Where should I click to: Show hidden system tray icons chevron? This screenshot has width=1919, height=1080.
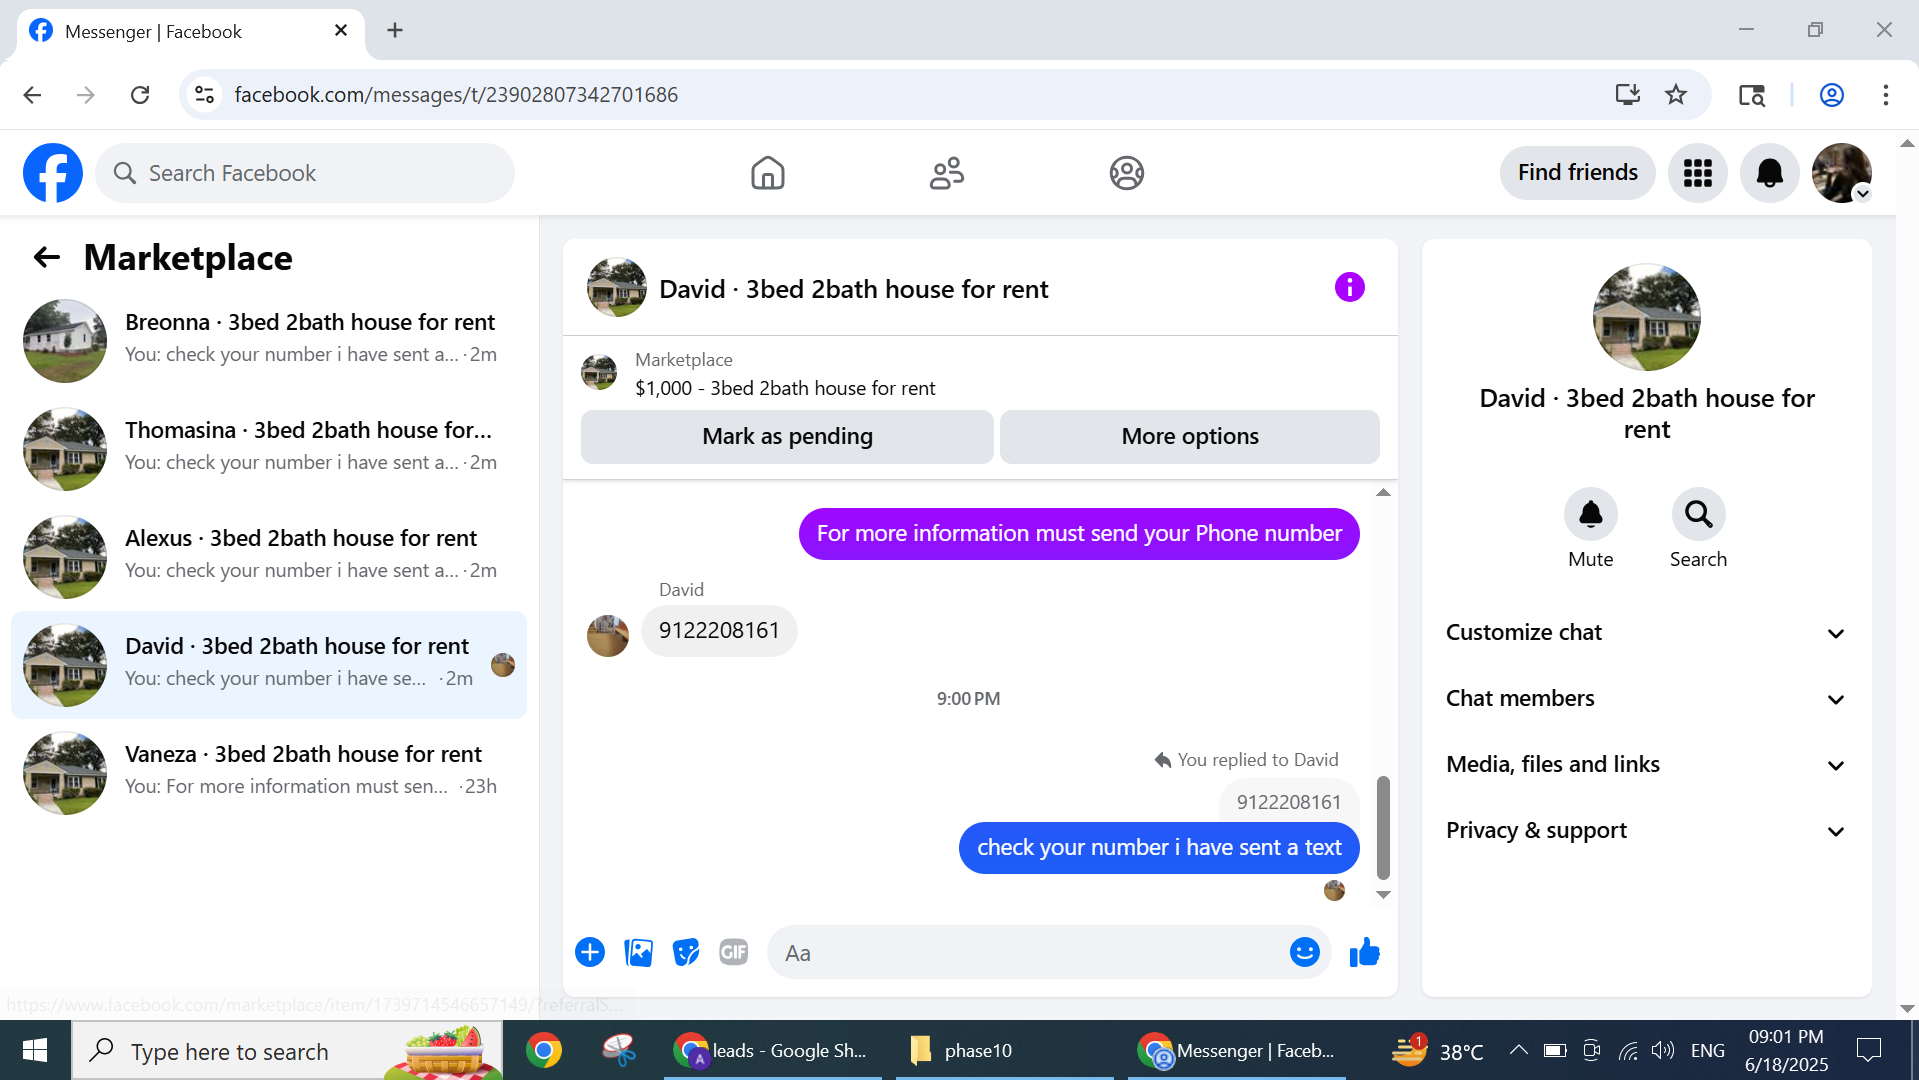point(1518,1050)
